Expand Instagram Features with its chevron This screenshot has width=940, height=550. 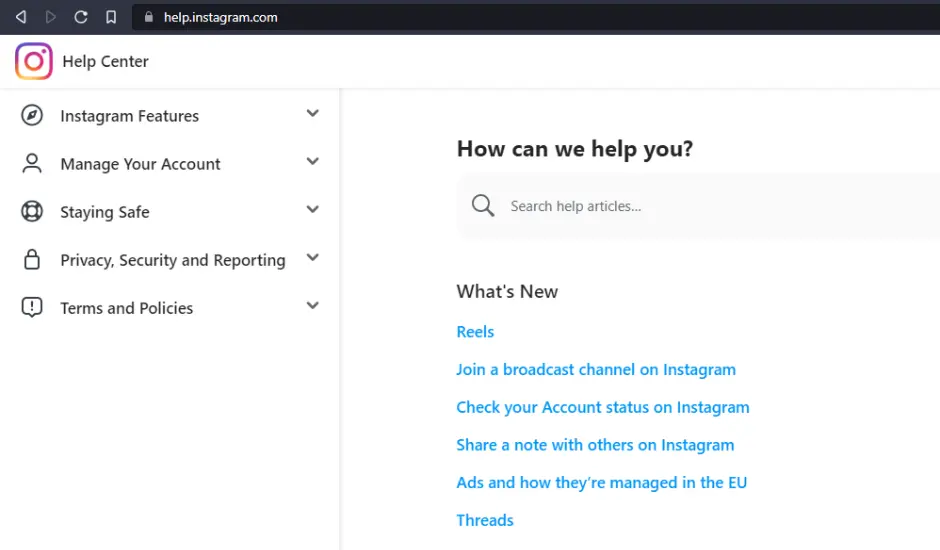[312, 113]
